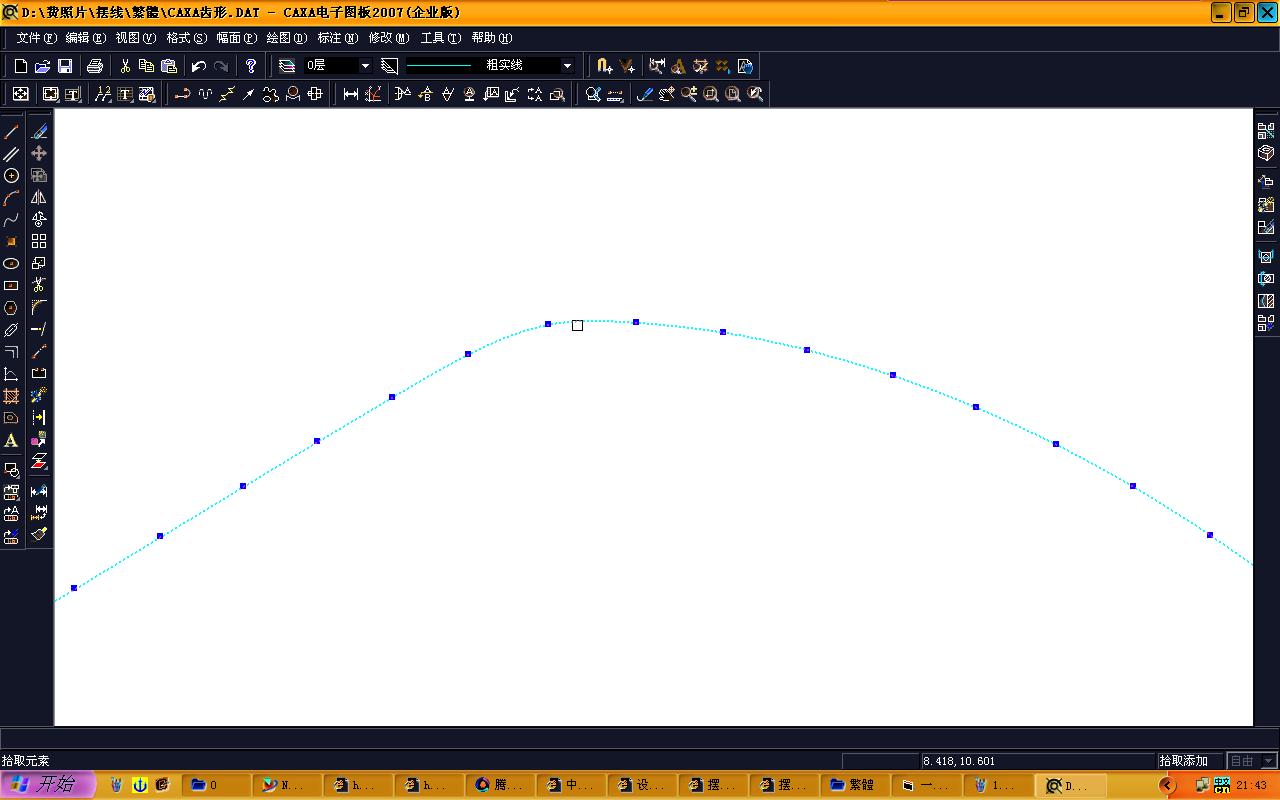The width and height of the screenshot is (1280, 800).
Task: Select the Rectangle drawing tool
Action: 12,286
